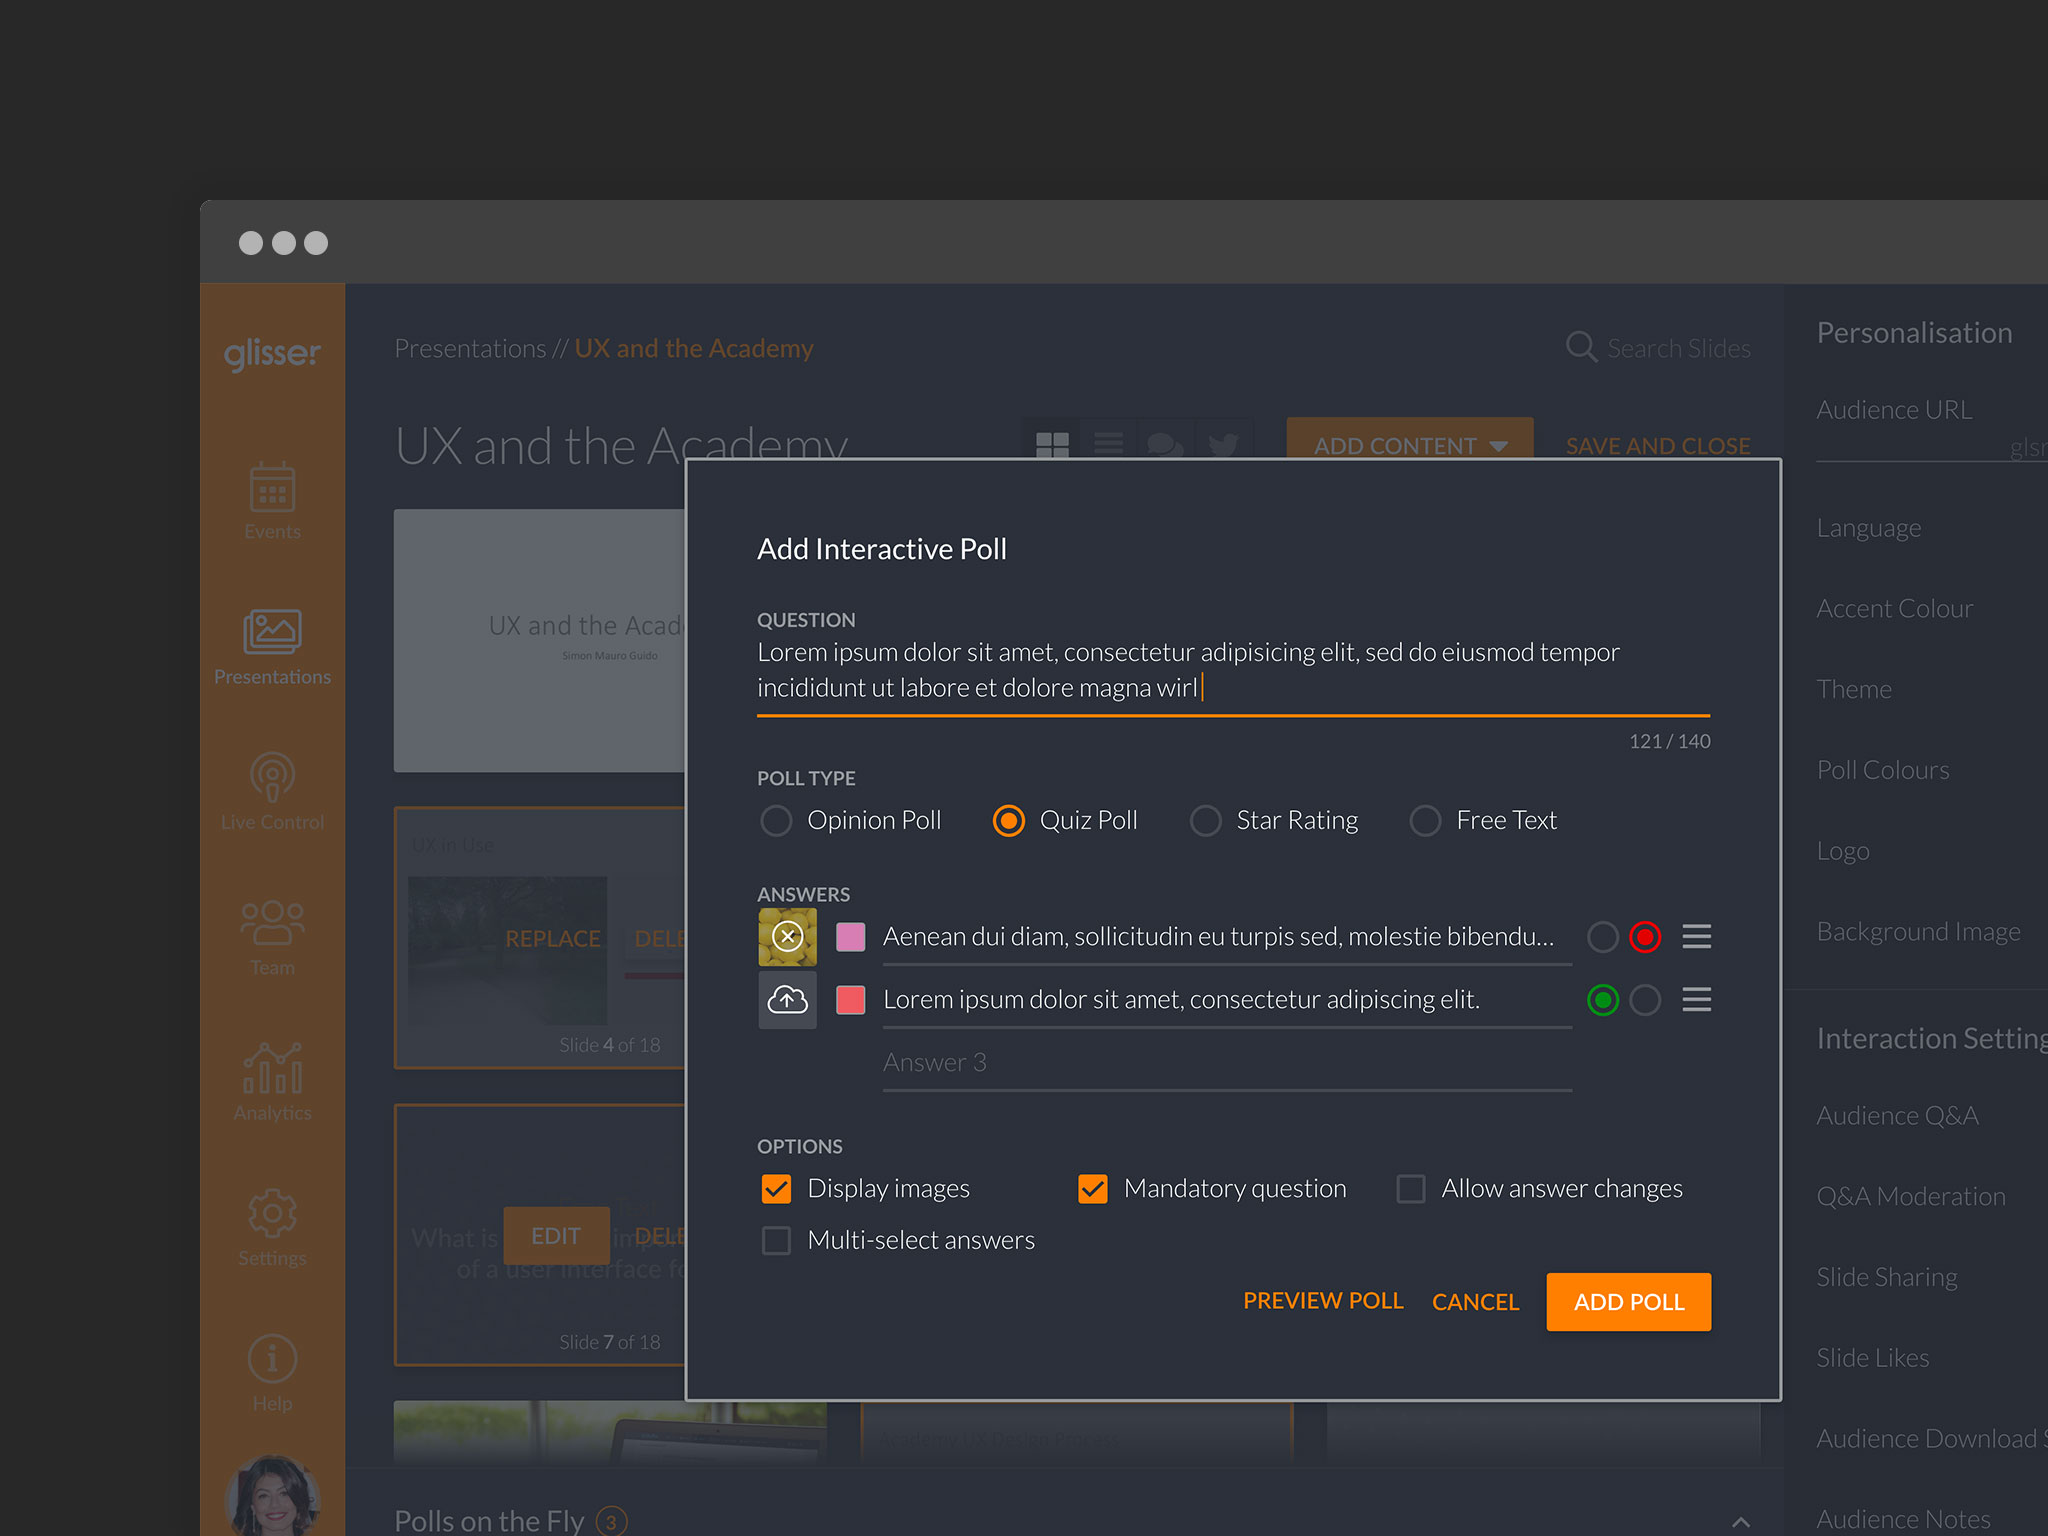
Task: Click the Polls on the Fly count badge
Action: coord(612,1522)
